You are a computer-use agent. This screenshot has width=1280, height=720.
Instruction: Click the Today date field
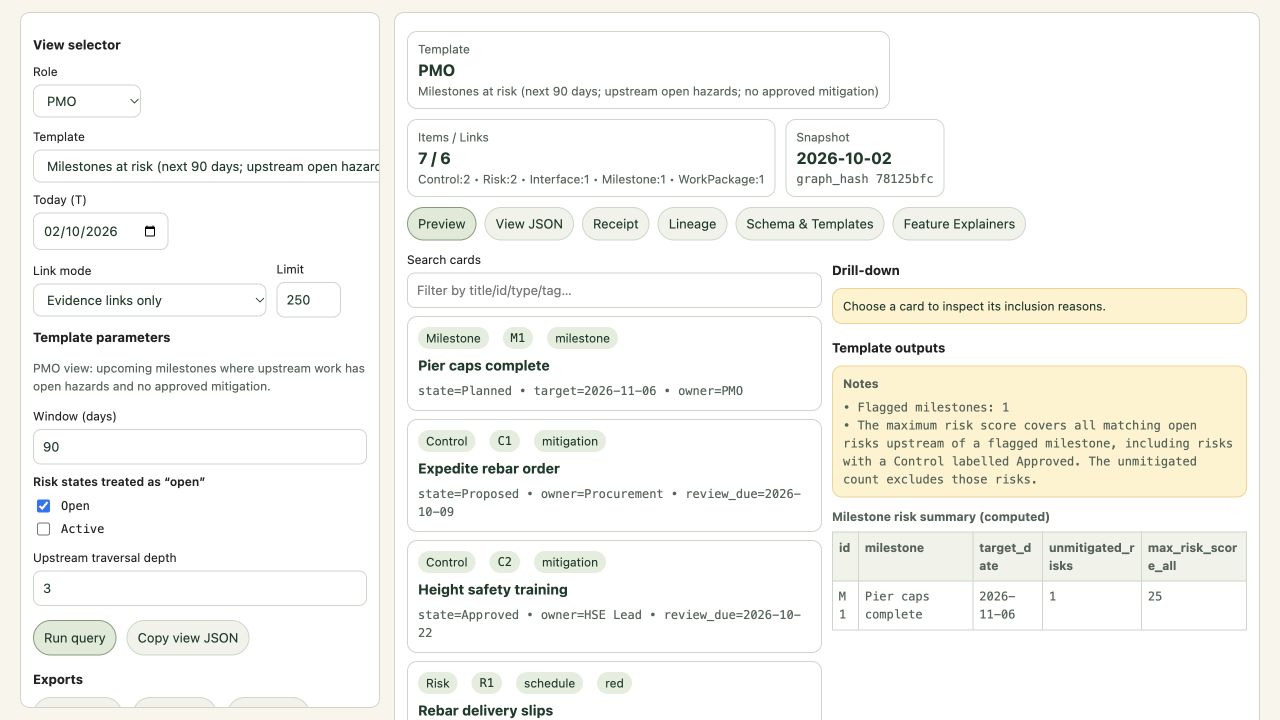click(100, 231)
